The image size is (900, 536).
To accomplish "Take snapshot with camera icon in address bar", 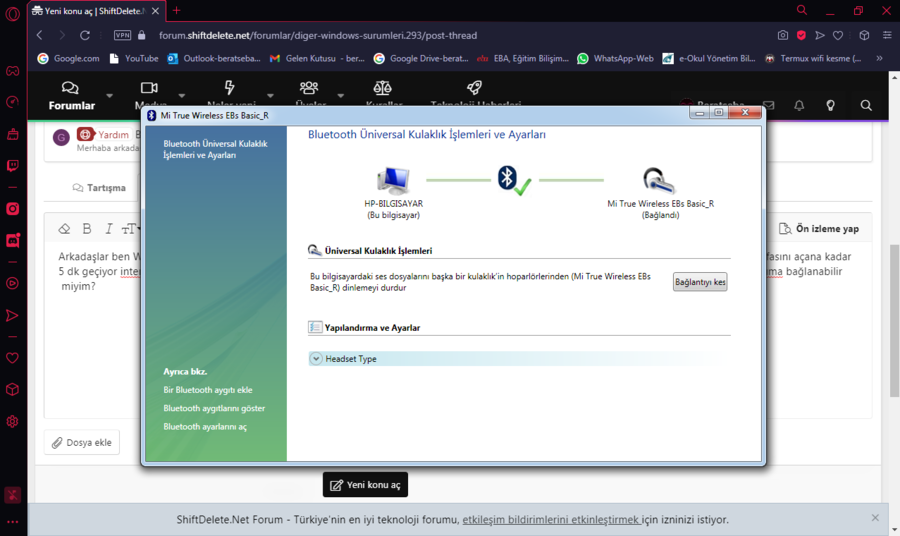I will pyautogui.click(x=783, y=36).
